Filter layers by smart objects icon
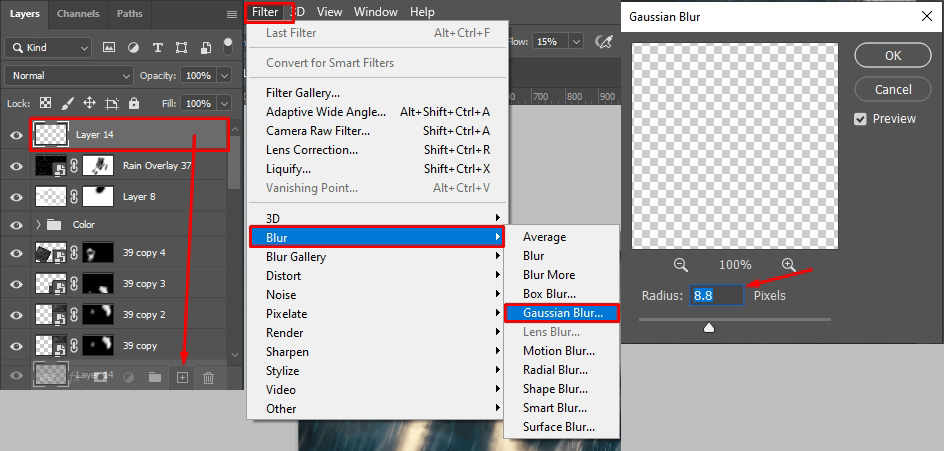Image resolution: width=944 pixels, height=451 pixels. point(206,48)
